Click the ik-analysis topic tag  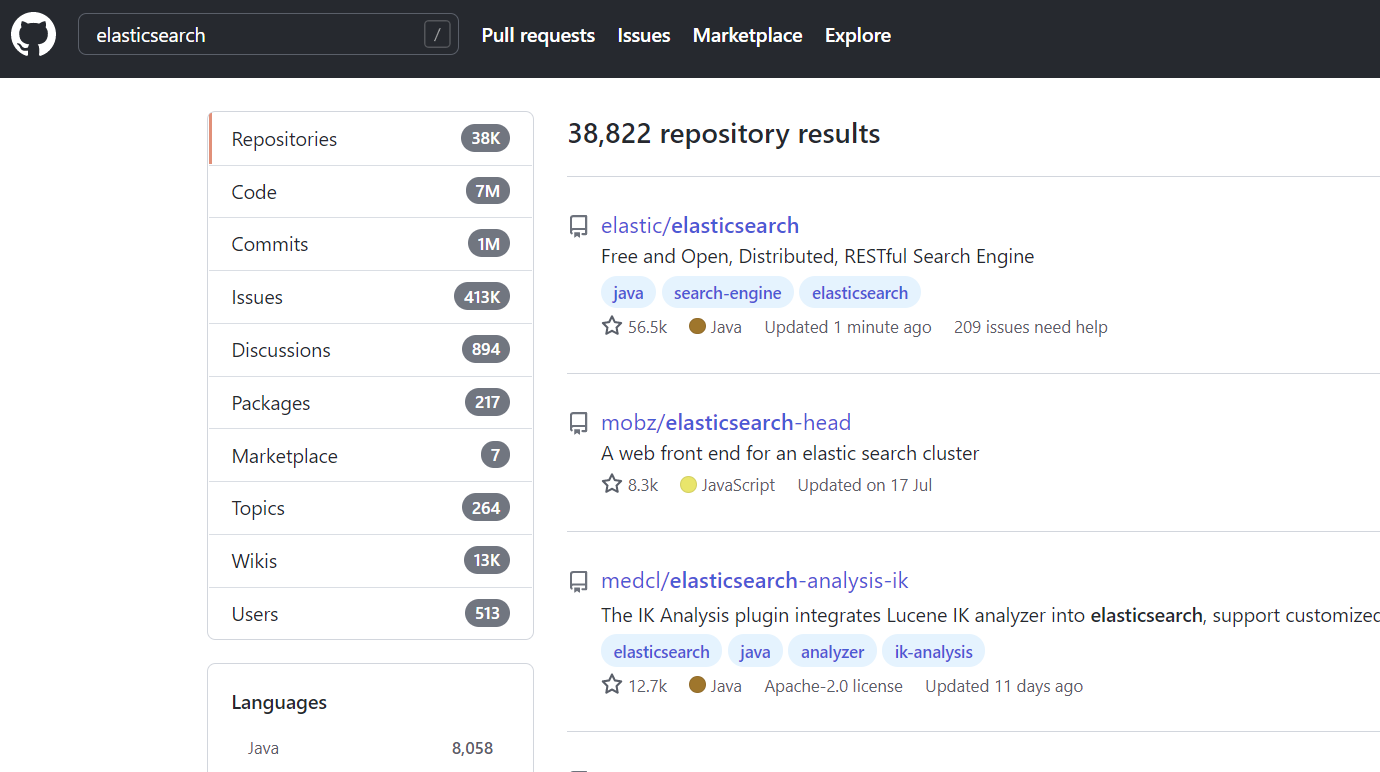coord(934,652)
